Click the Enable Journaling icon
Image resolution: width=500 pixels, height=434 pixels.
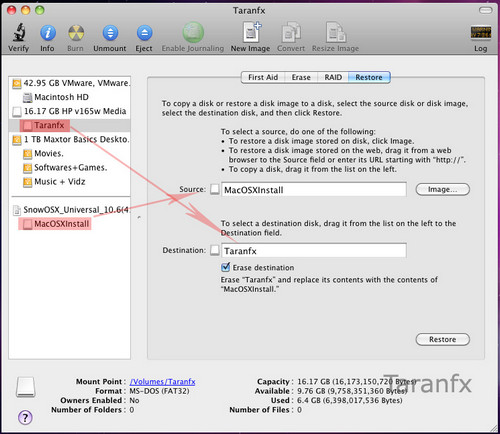point(193,33)
